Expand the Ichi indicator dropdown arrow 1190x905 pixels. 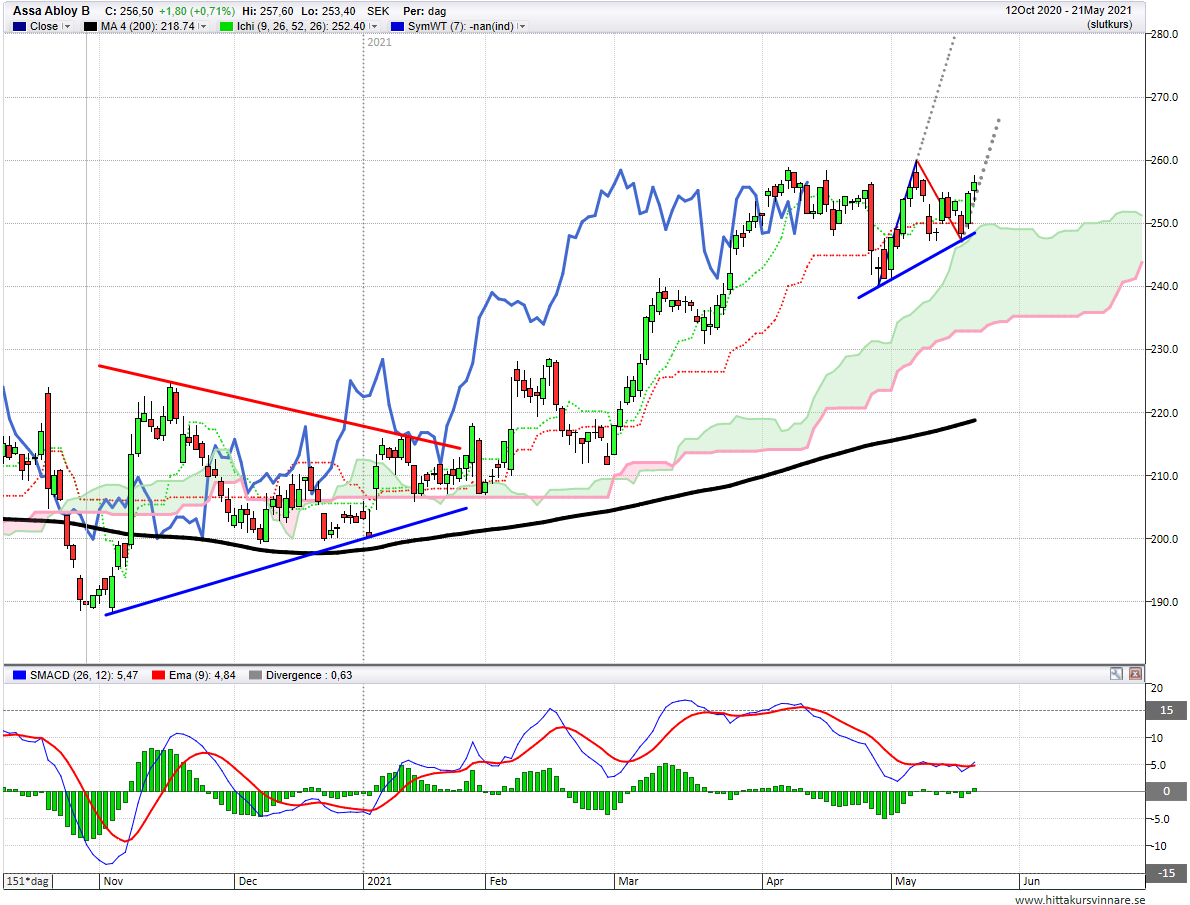coord(373,27)
